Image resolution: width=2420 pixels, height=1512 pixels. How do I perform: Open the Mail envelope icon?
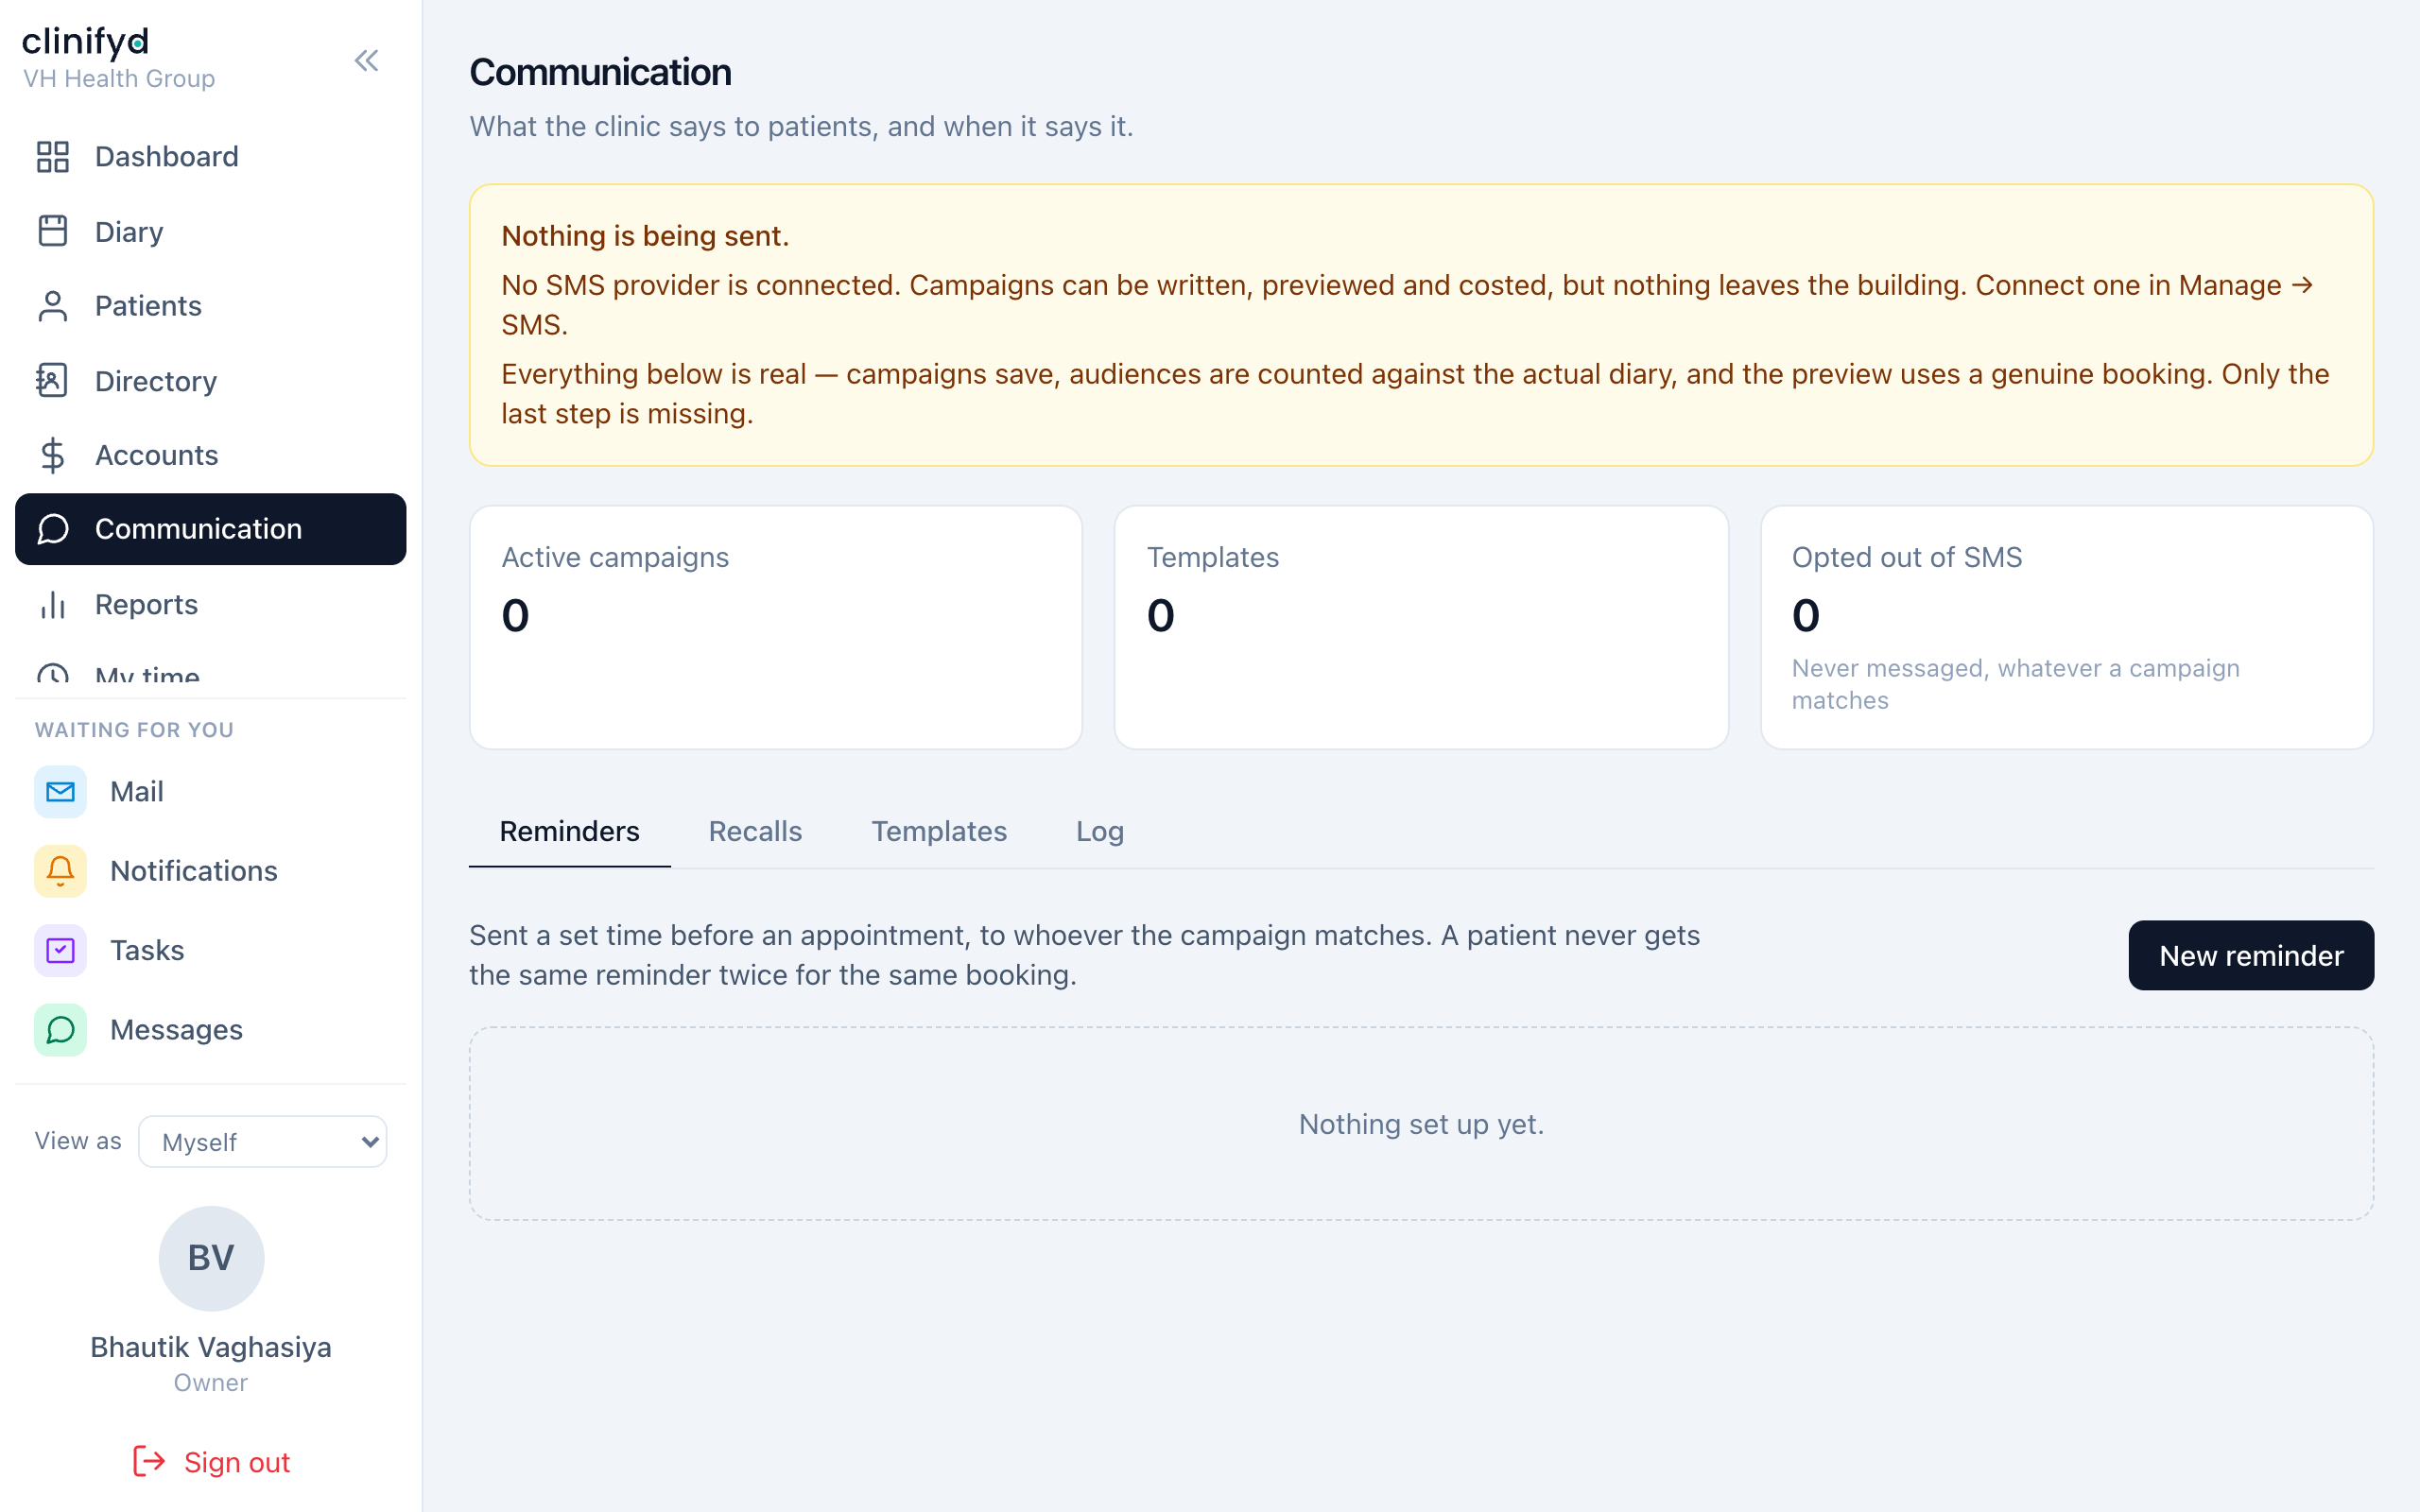pos(61,792)
